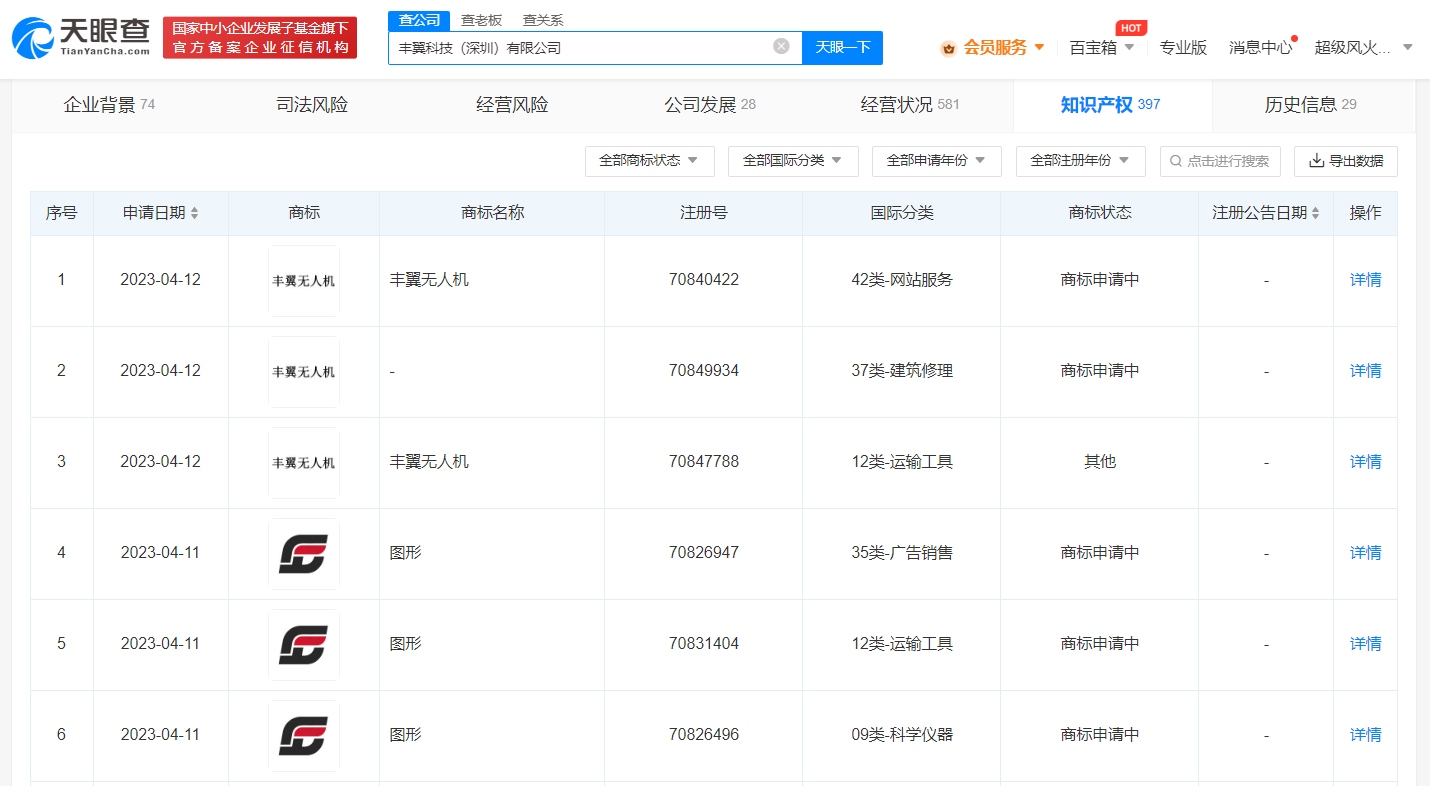Click the 商标状态 column header
The height and width of the screenshot is (786, 1430).
1100,213
